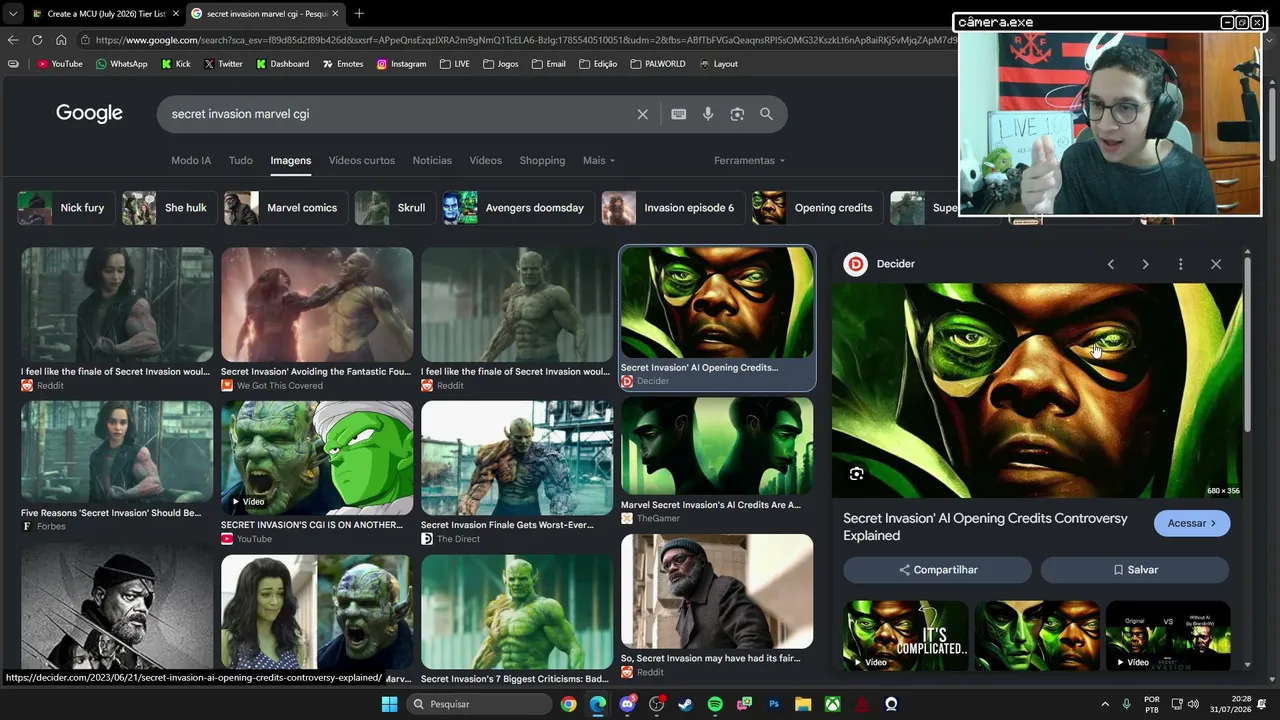The image size is (1280, 720).
Task: Start a voice search with the microphone
Action: click(x=708, y=114)
